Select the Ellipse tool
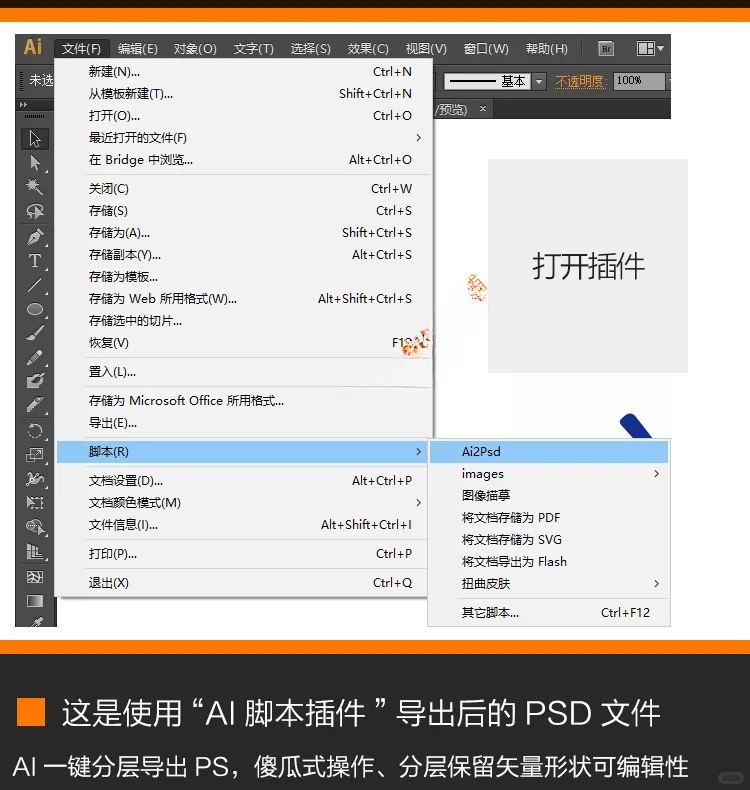This screenshot has height=790, width=750. click(35, 309)
